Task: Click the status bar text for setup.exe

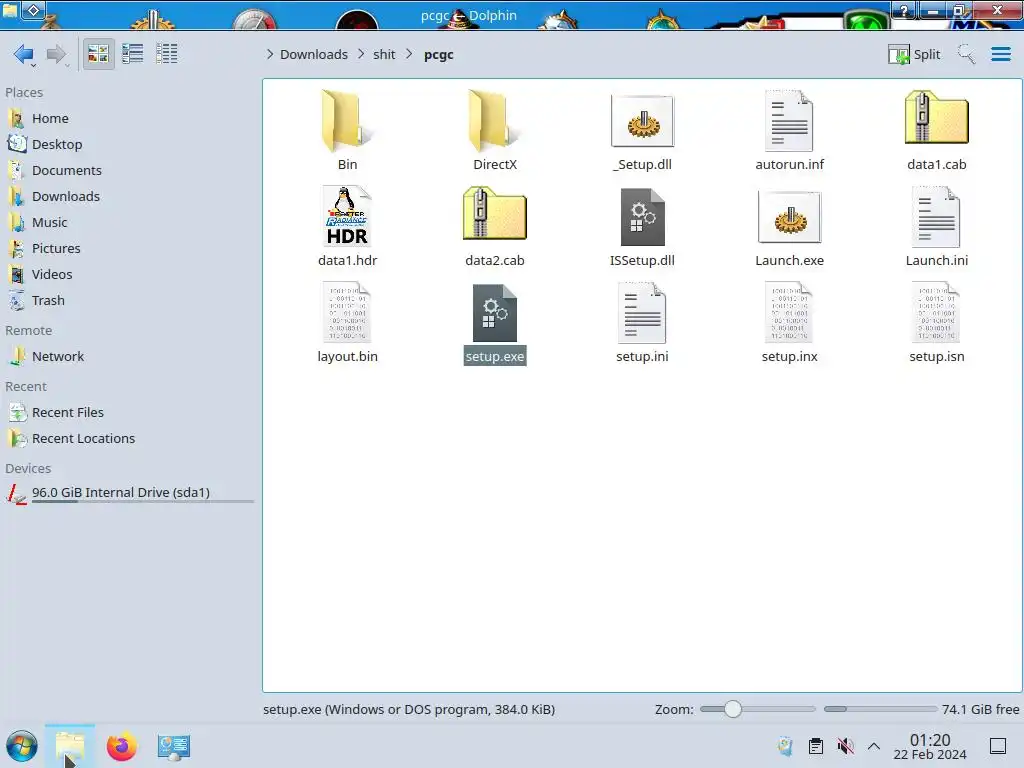Action: coord(409,709)
